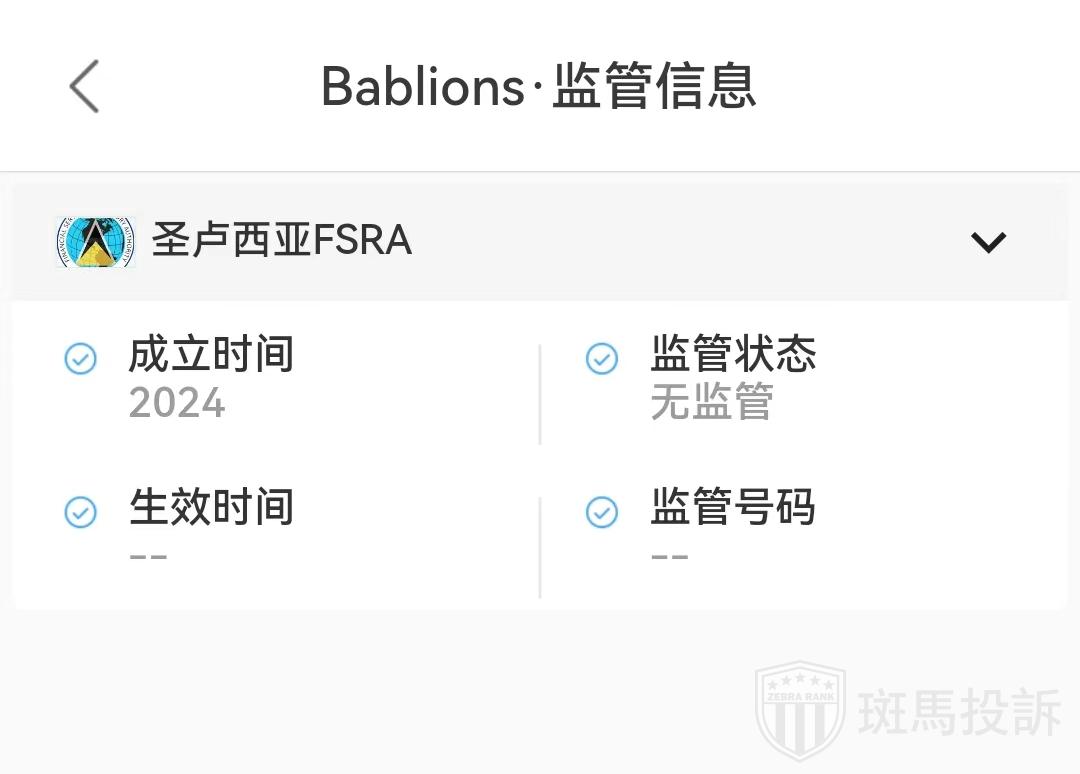This screenshot has height=774, width=1080.
Task: Click the 2024 establishment year value
Action: tap(177, 403)
